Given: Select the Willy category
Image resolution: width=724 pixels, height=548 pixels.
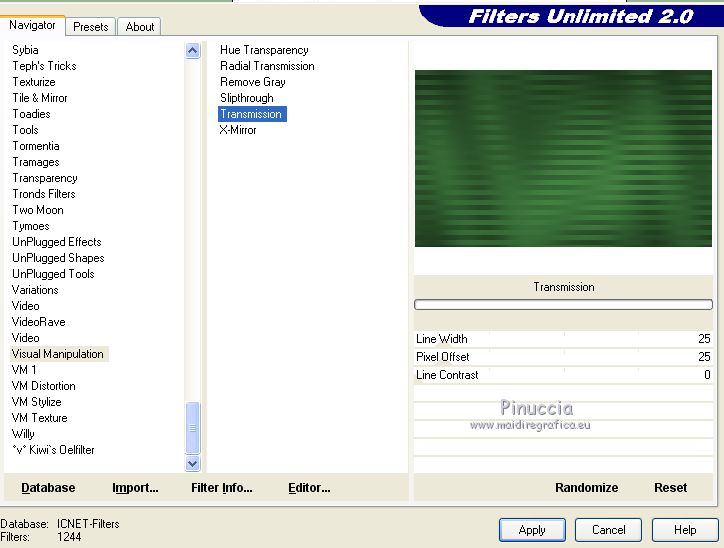Looking at the screenshot, I should click(23, 434).
